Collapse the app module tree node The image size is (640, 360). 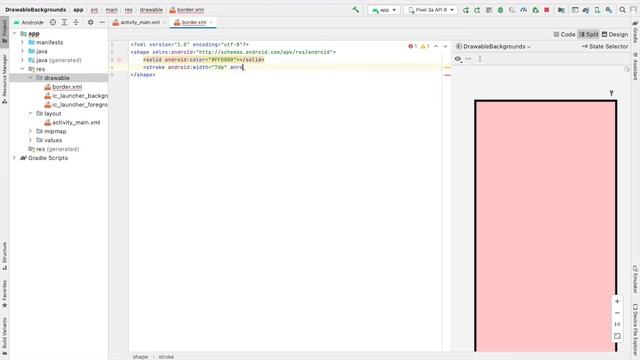(15, 33)
